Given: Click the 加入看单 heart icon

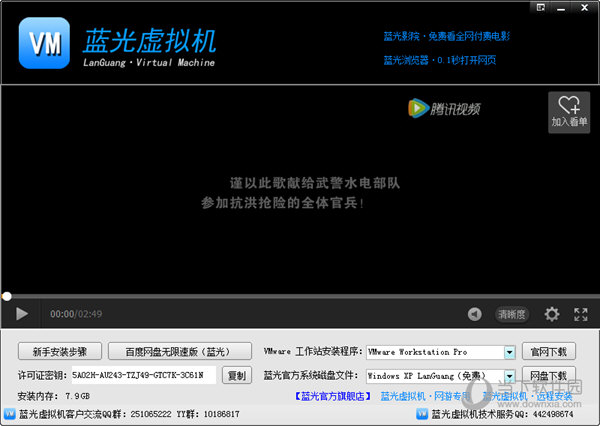Looking at the screenshot, I should [x=569, y=113].
